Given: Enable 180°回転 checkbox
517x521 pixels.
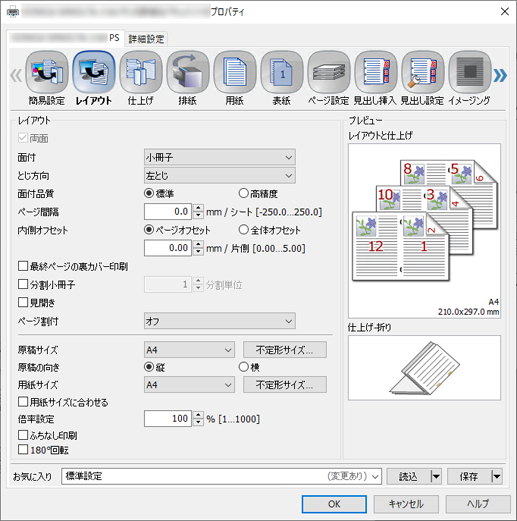Looking at the screenshot, I should point(23,450).
